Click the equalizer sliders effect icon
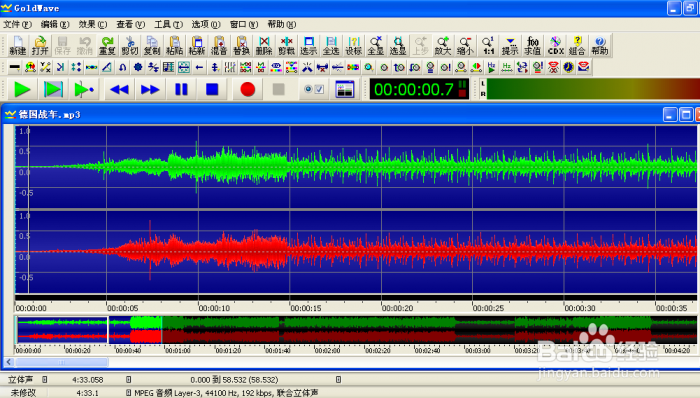 click(x=230, y=67)
